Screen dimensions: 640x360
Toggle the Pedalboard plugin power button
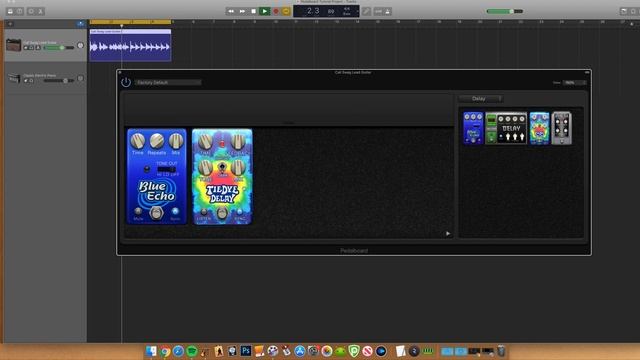126,82
